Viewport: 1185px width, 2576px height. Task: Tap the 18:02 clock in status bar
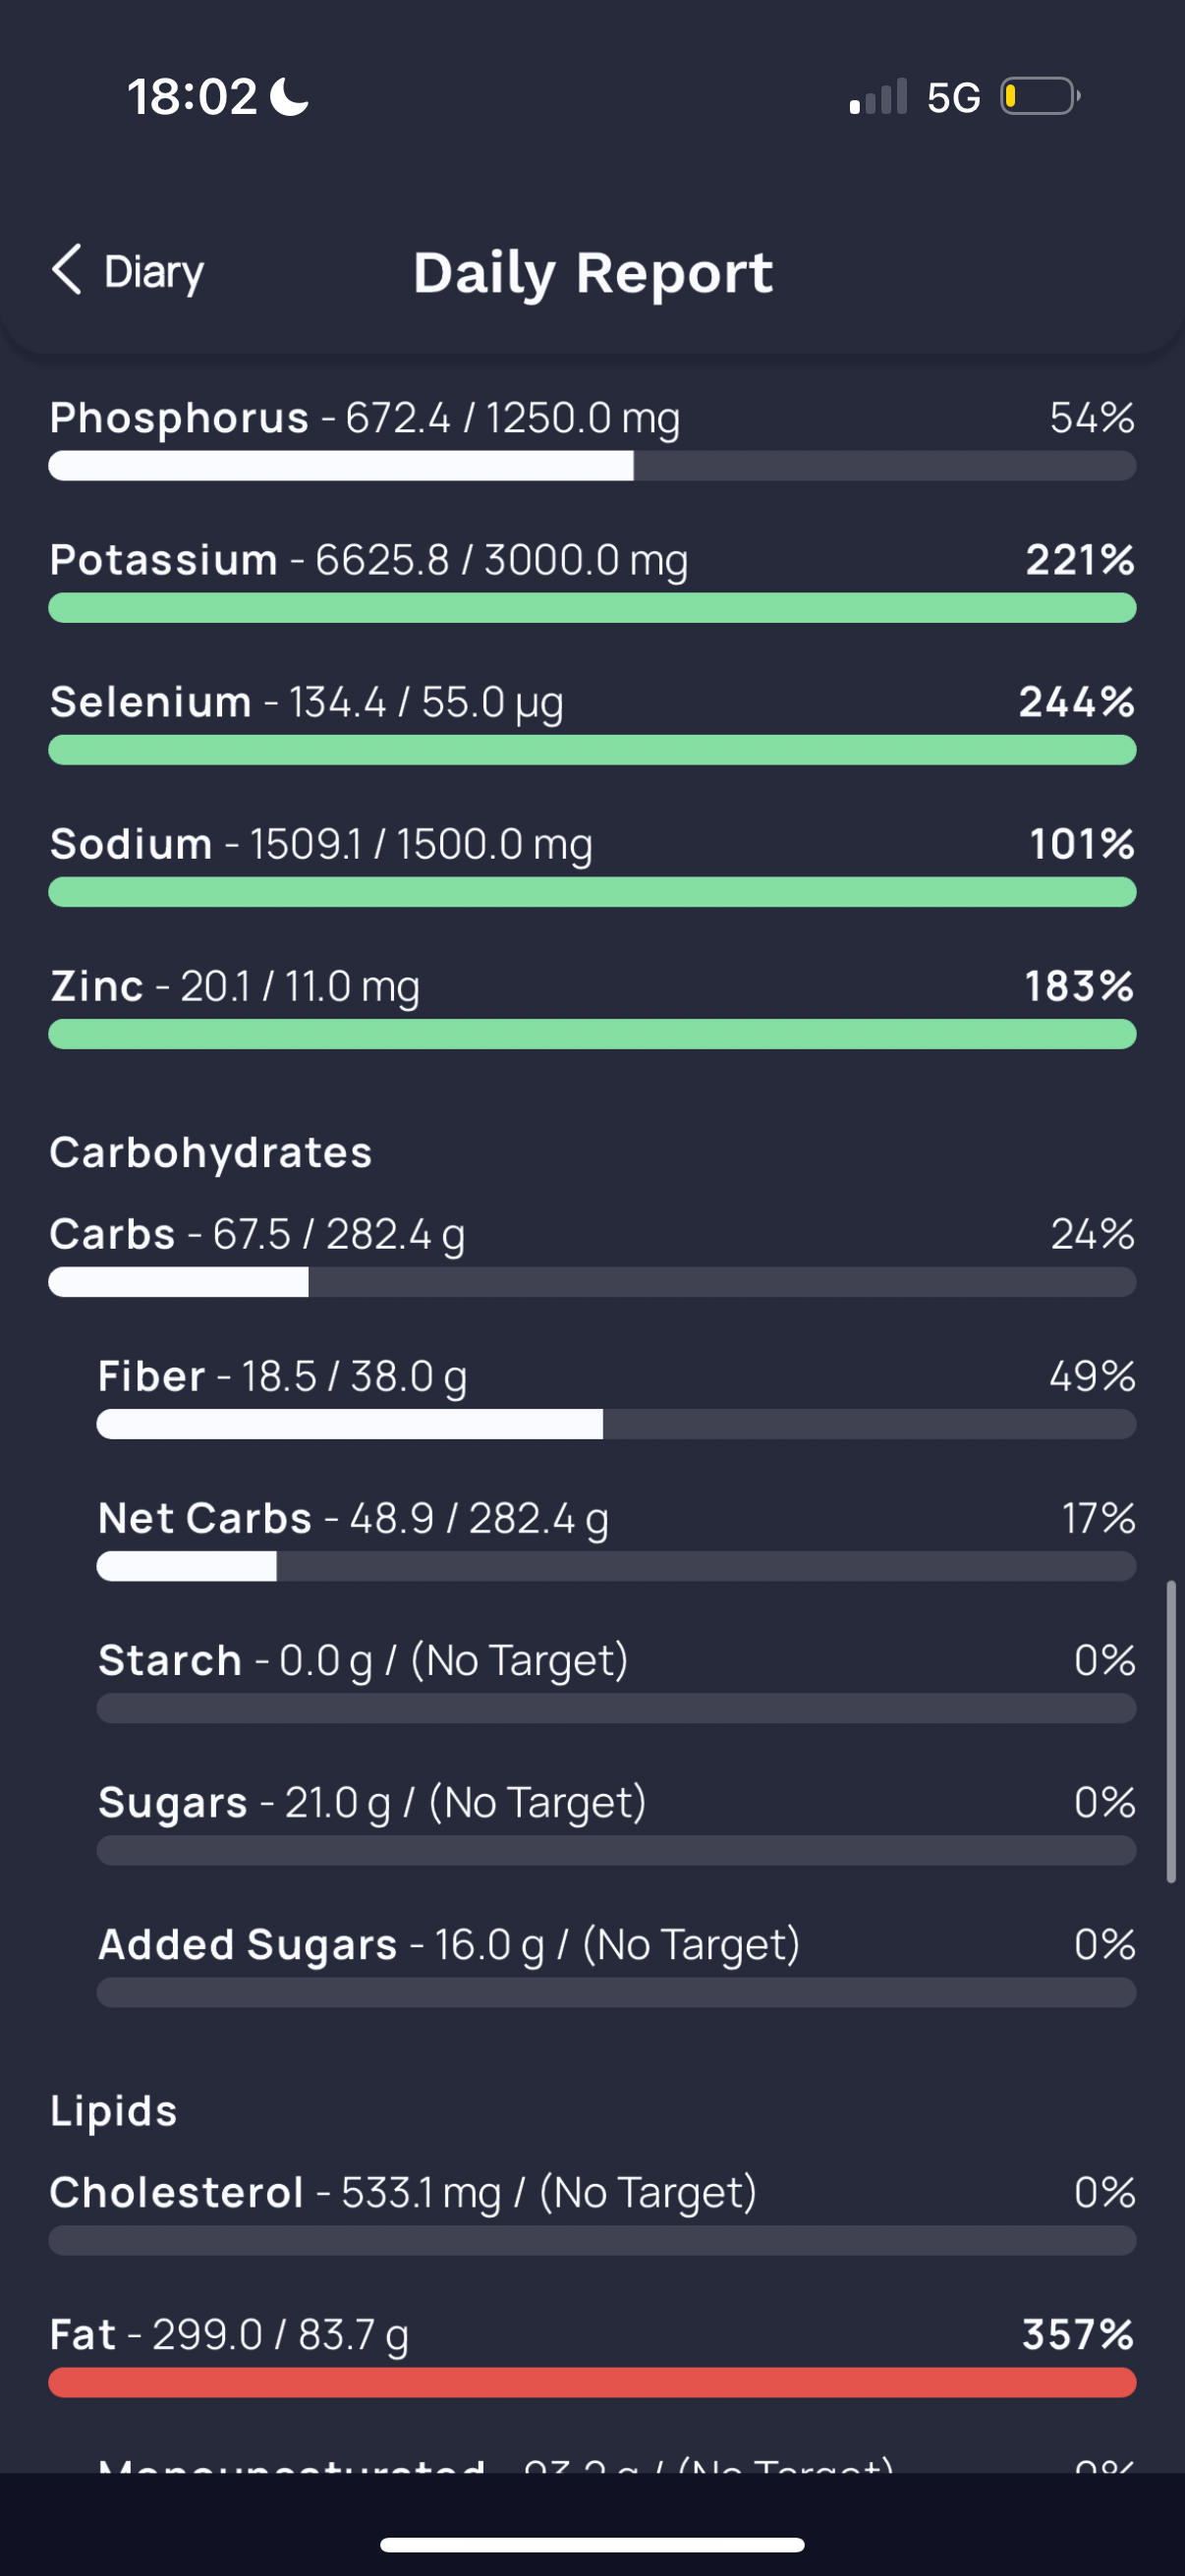192,97
